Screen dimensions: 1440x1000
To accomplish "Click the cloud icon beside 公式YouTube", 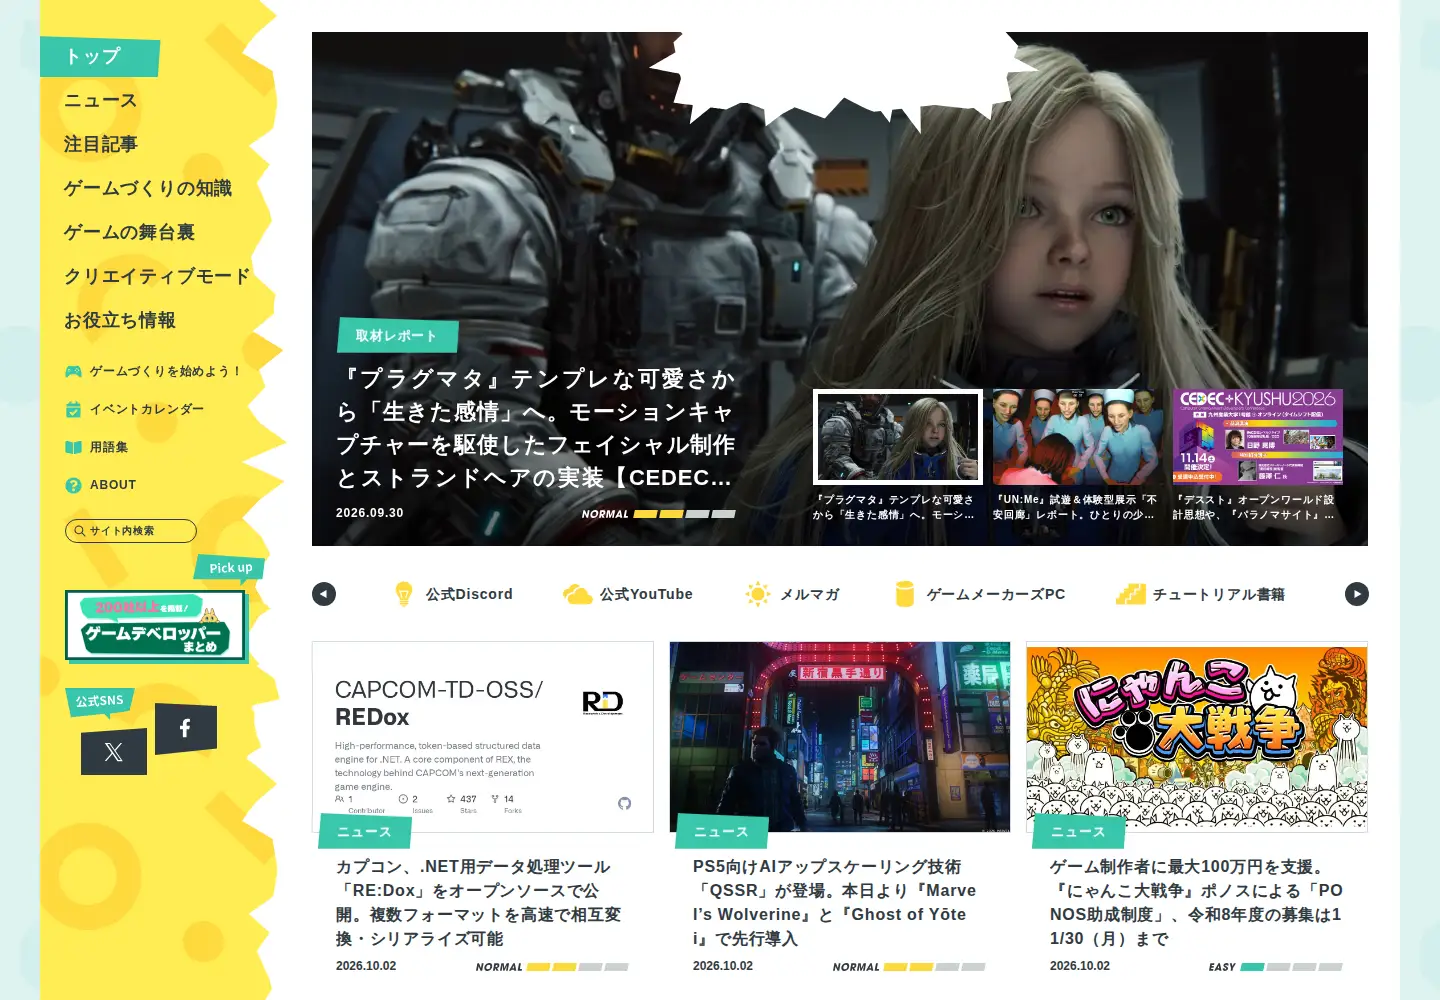I will 577,594.
